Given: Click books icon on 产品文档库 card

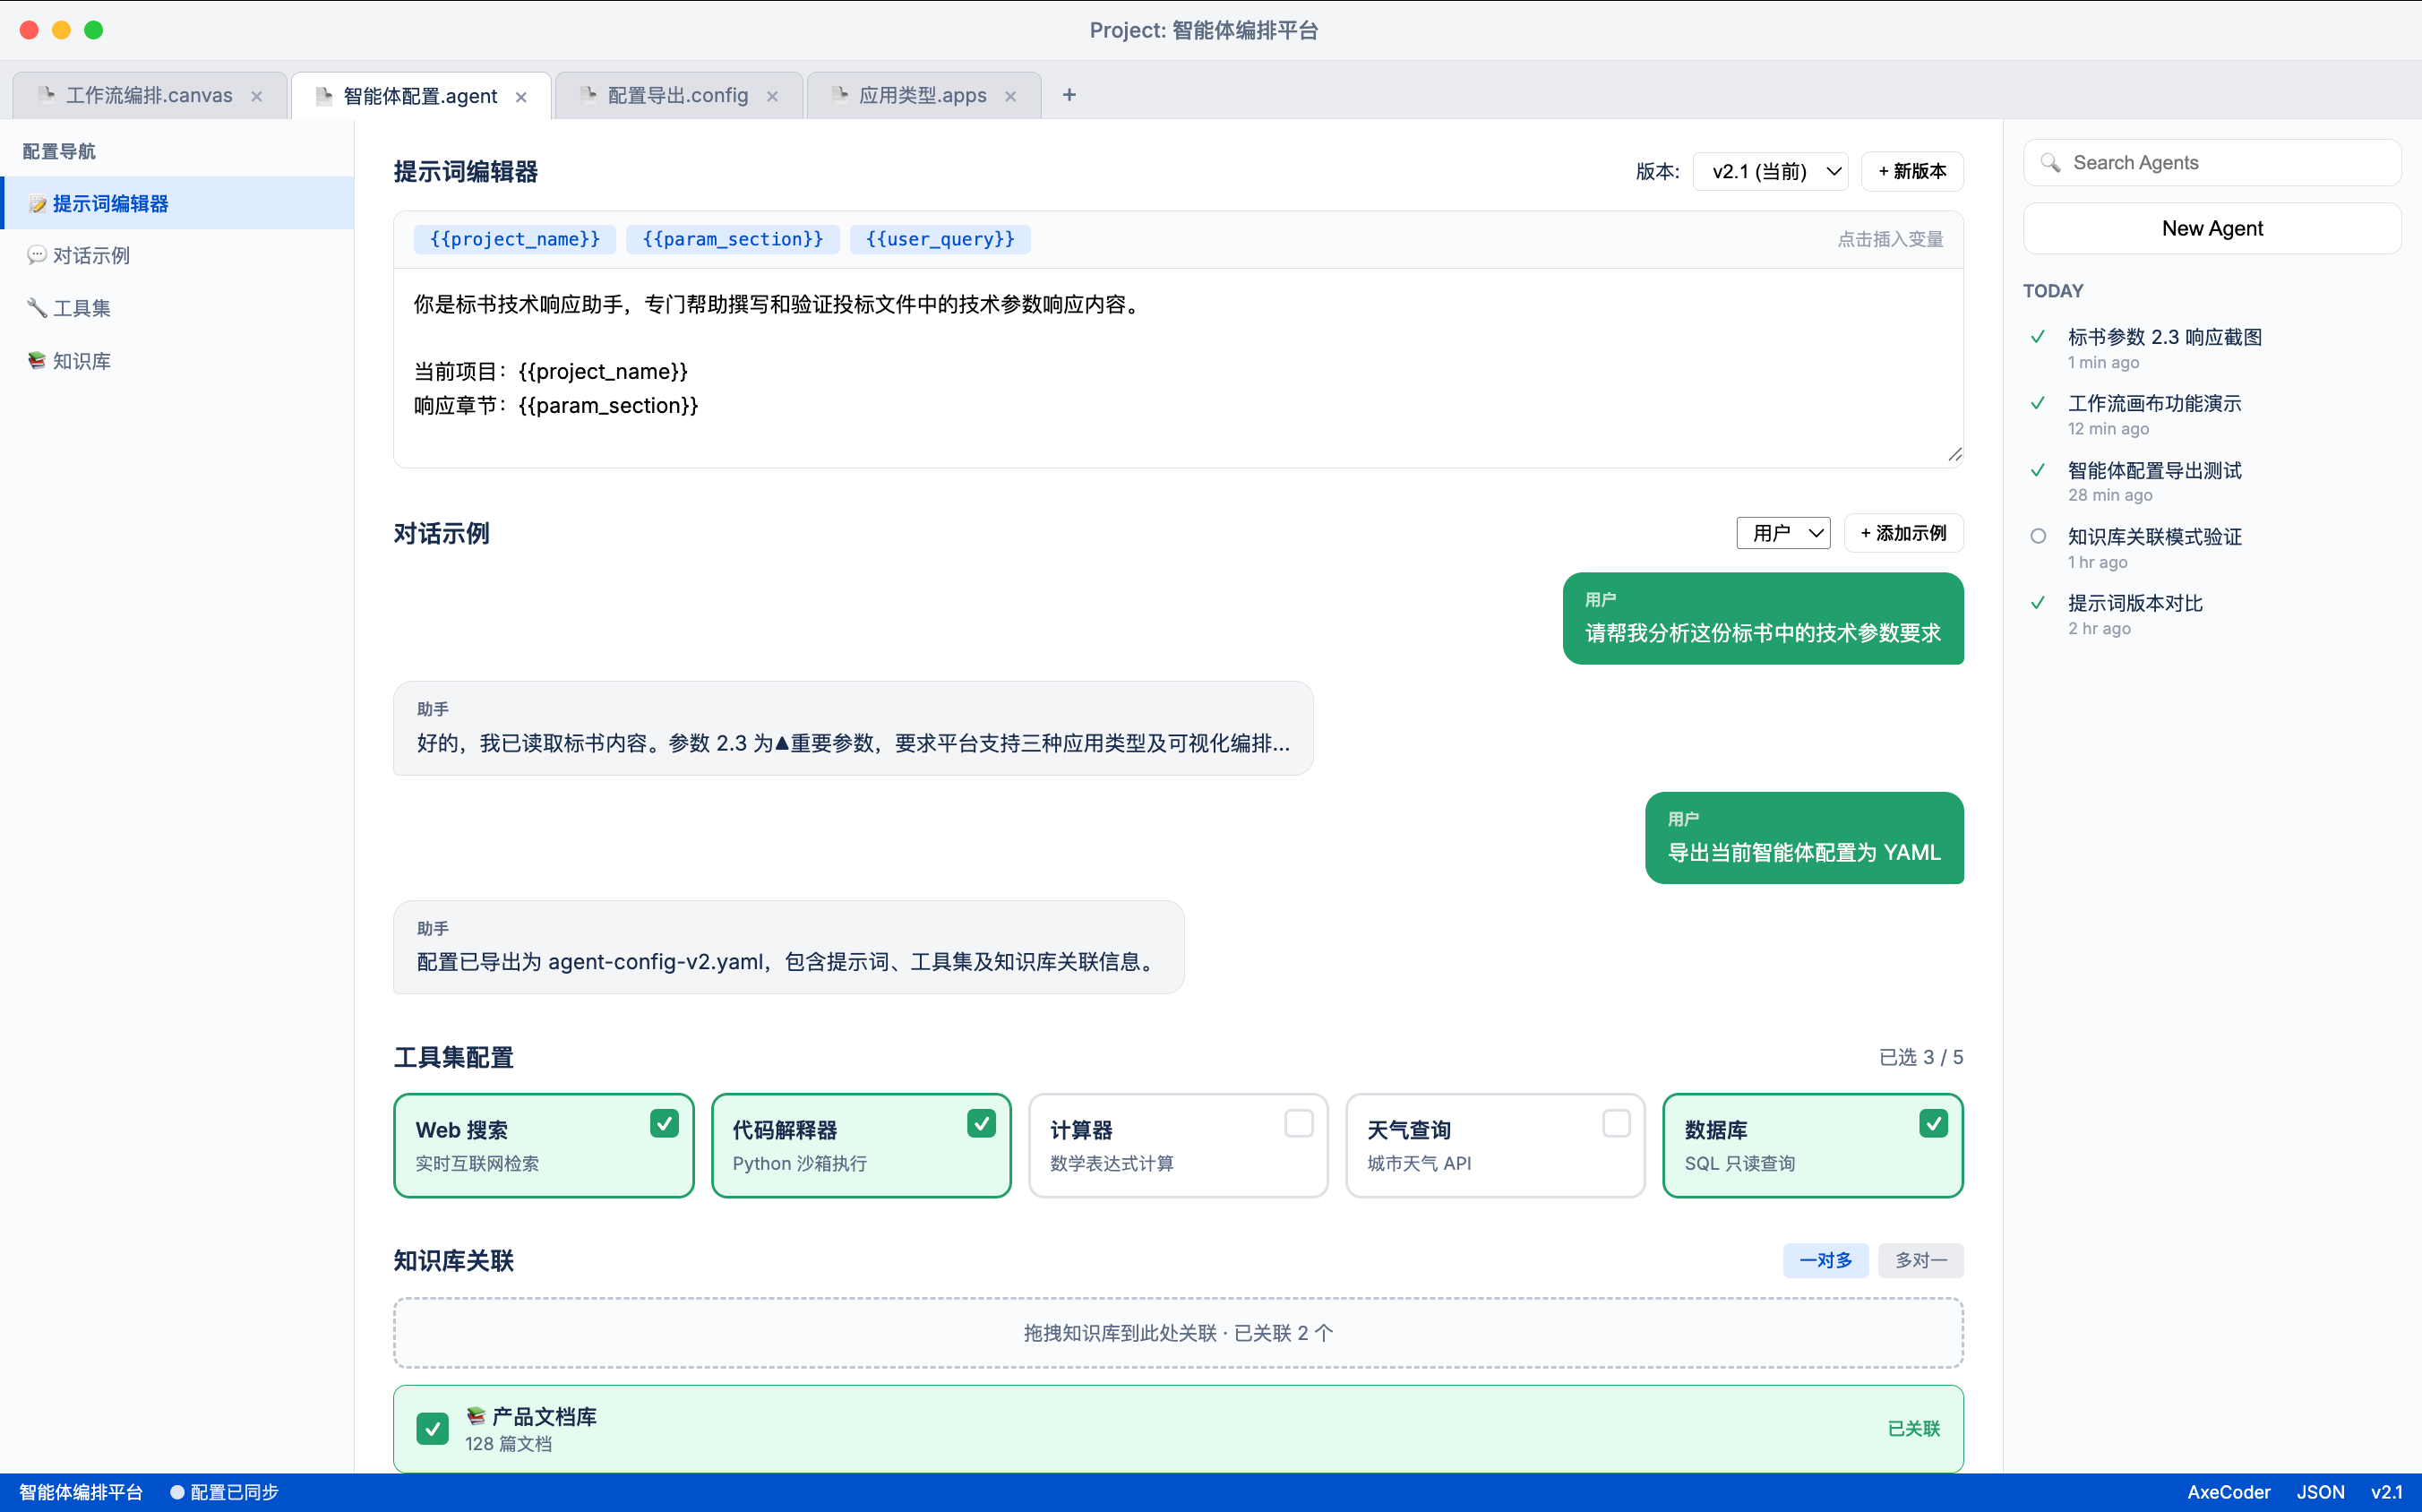Looking at the screenshot, I should 476,1416.
